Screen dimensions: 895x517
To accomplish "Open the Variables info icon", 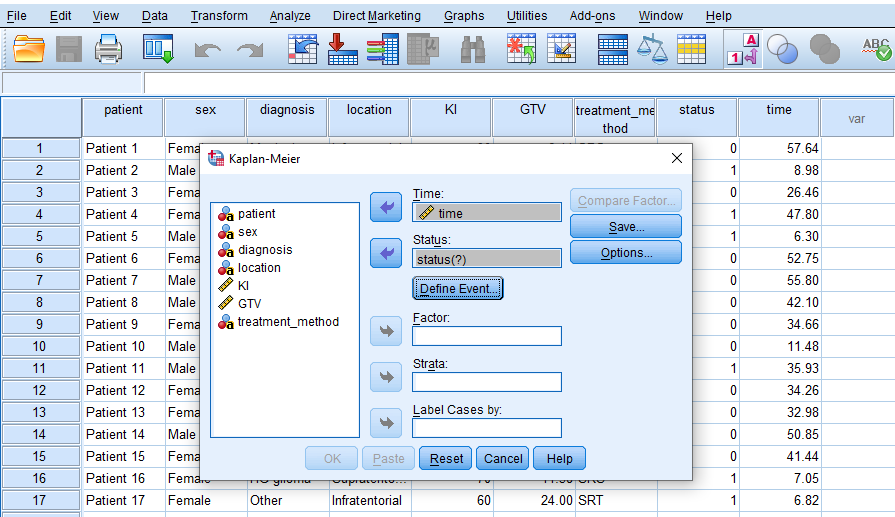I will pyautogui.click(x=382, y=49).
